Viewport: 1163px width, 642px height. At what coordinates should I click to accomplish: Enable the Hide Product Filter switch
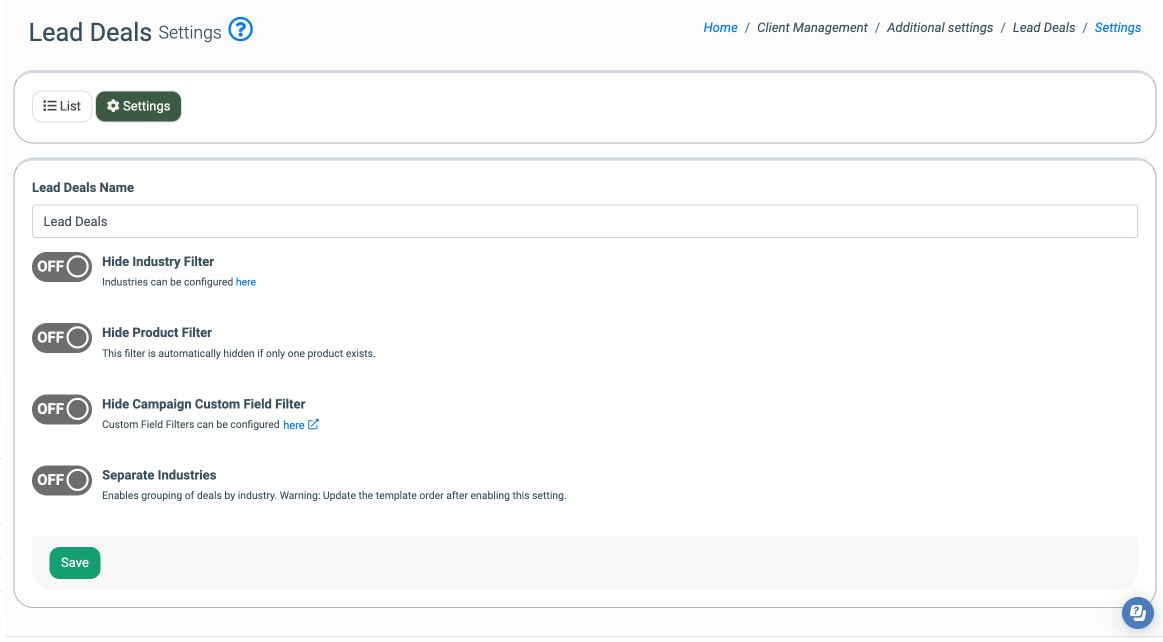coord(62,338)
